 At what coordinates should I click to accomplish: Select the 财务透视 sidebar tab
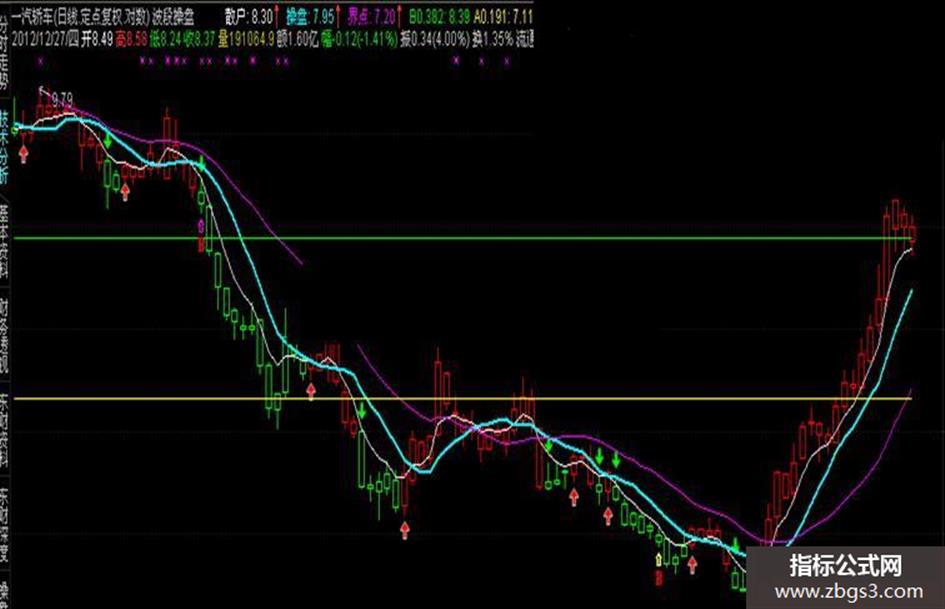tap(4, 335)
